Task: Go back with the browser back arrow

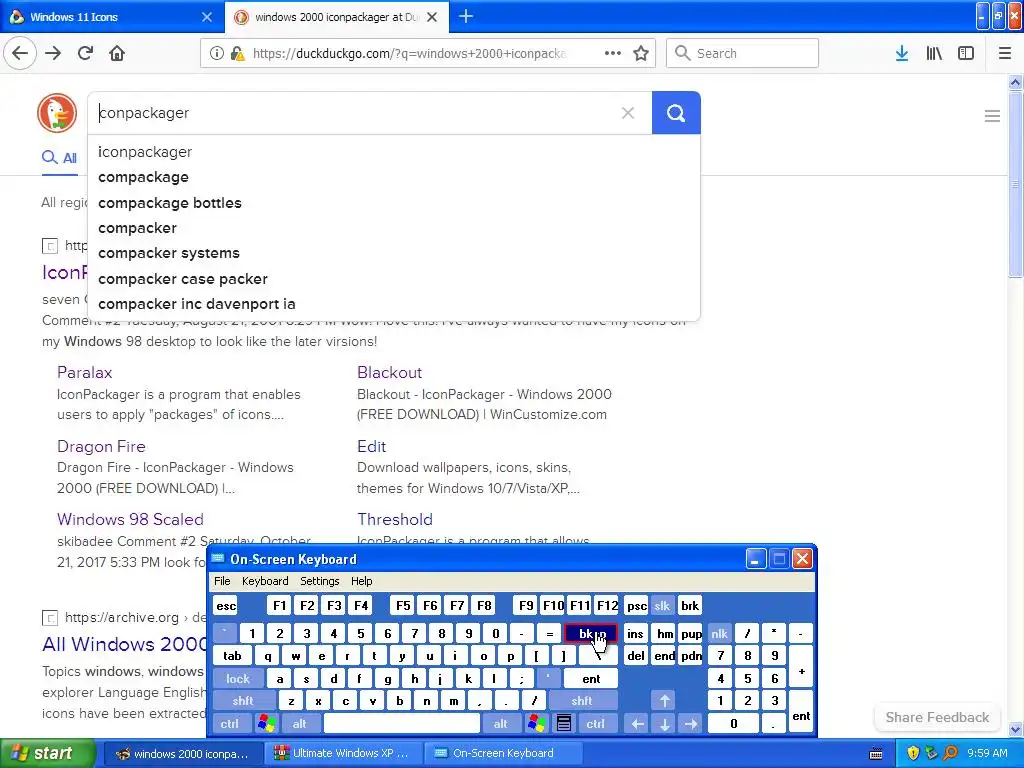Action: (x=20, y=53)
